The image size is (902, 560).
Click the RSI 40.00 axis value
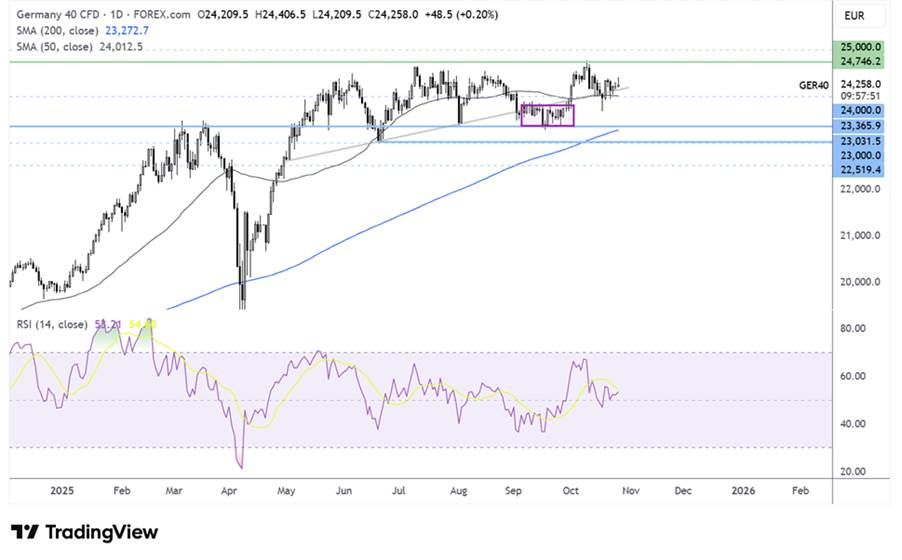tap(853, 424)
